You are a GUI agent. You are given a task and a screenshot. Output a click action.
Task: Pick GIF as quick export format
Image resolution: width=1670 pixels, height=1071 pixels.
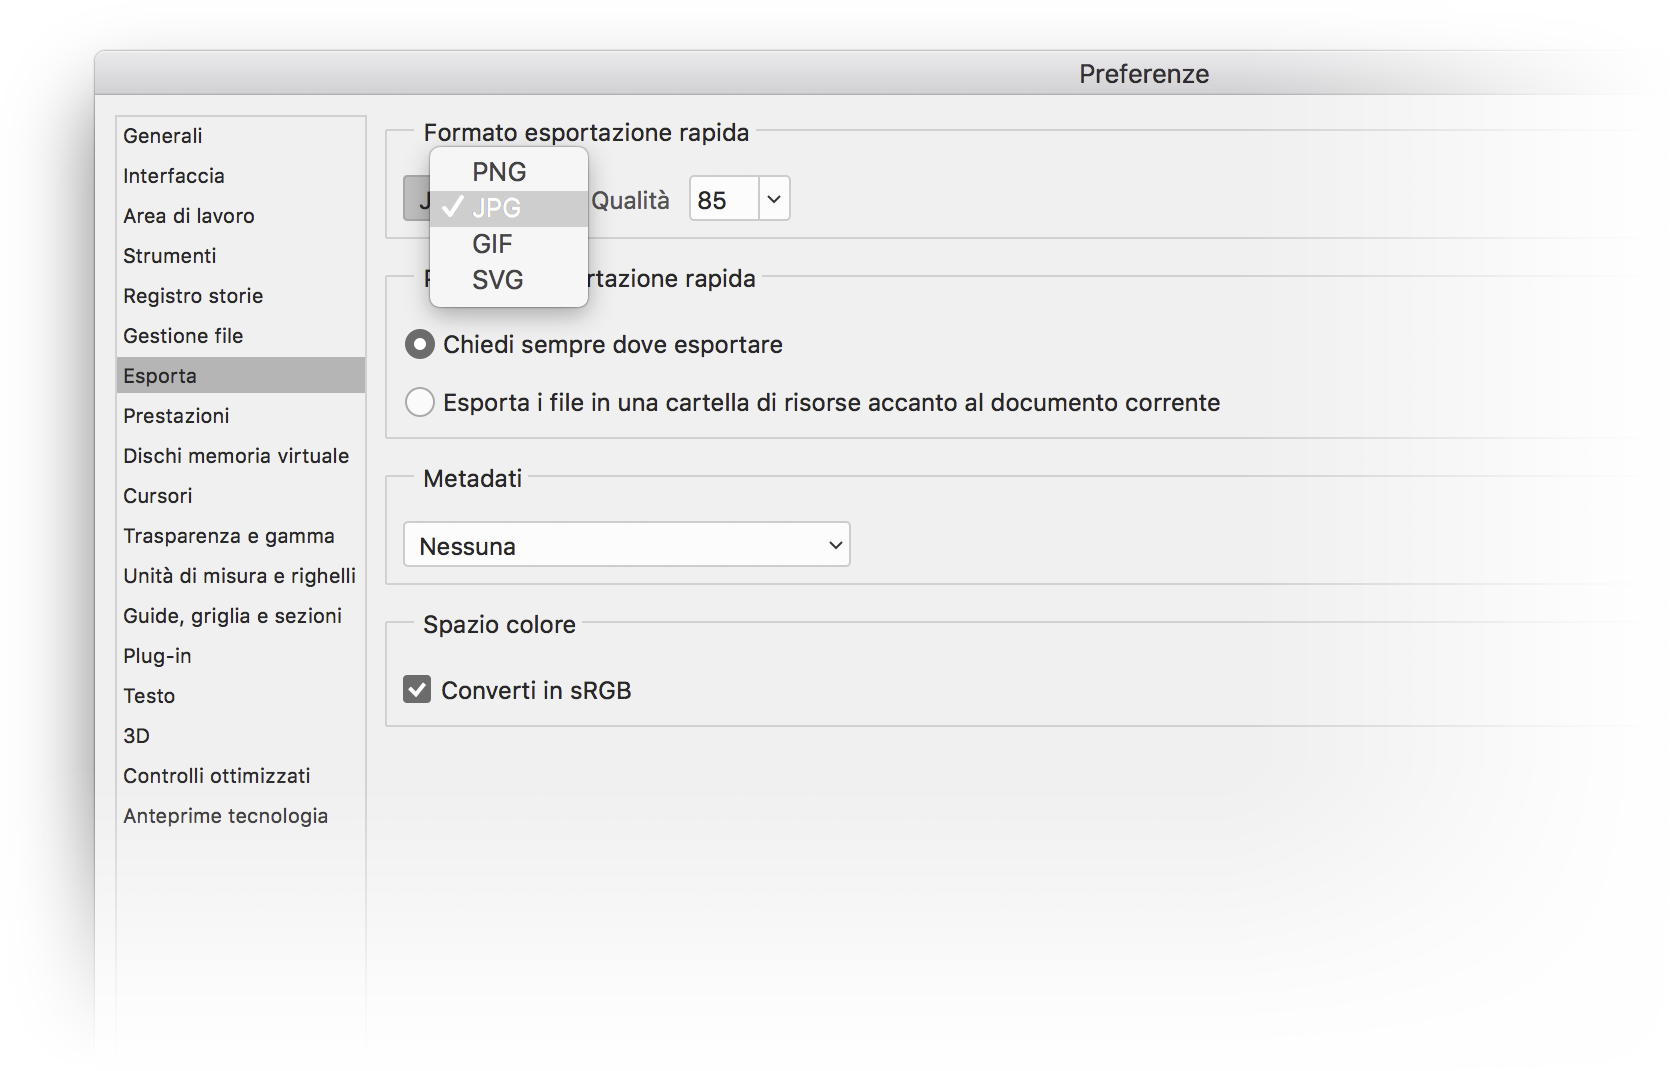tap(492, 244)
